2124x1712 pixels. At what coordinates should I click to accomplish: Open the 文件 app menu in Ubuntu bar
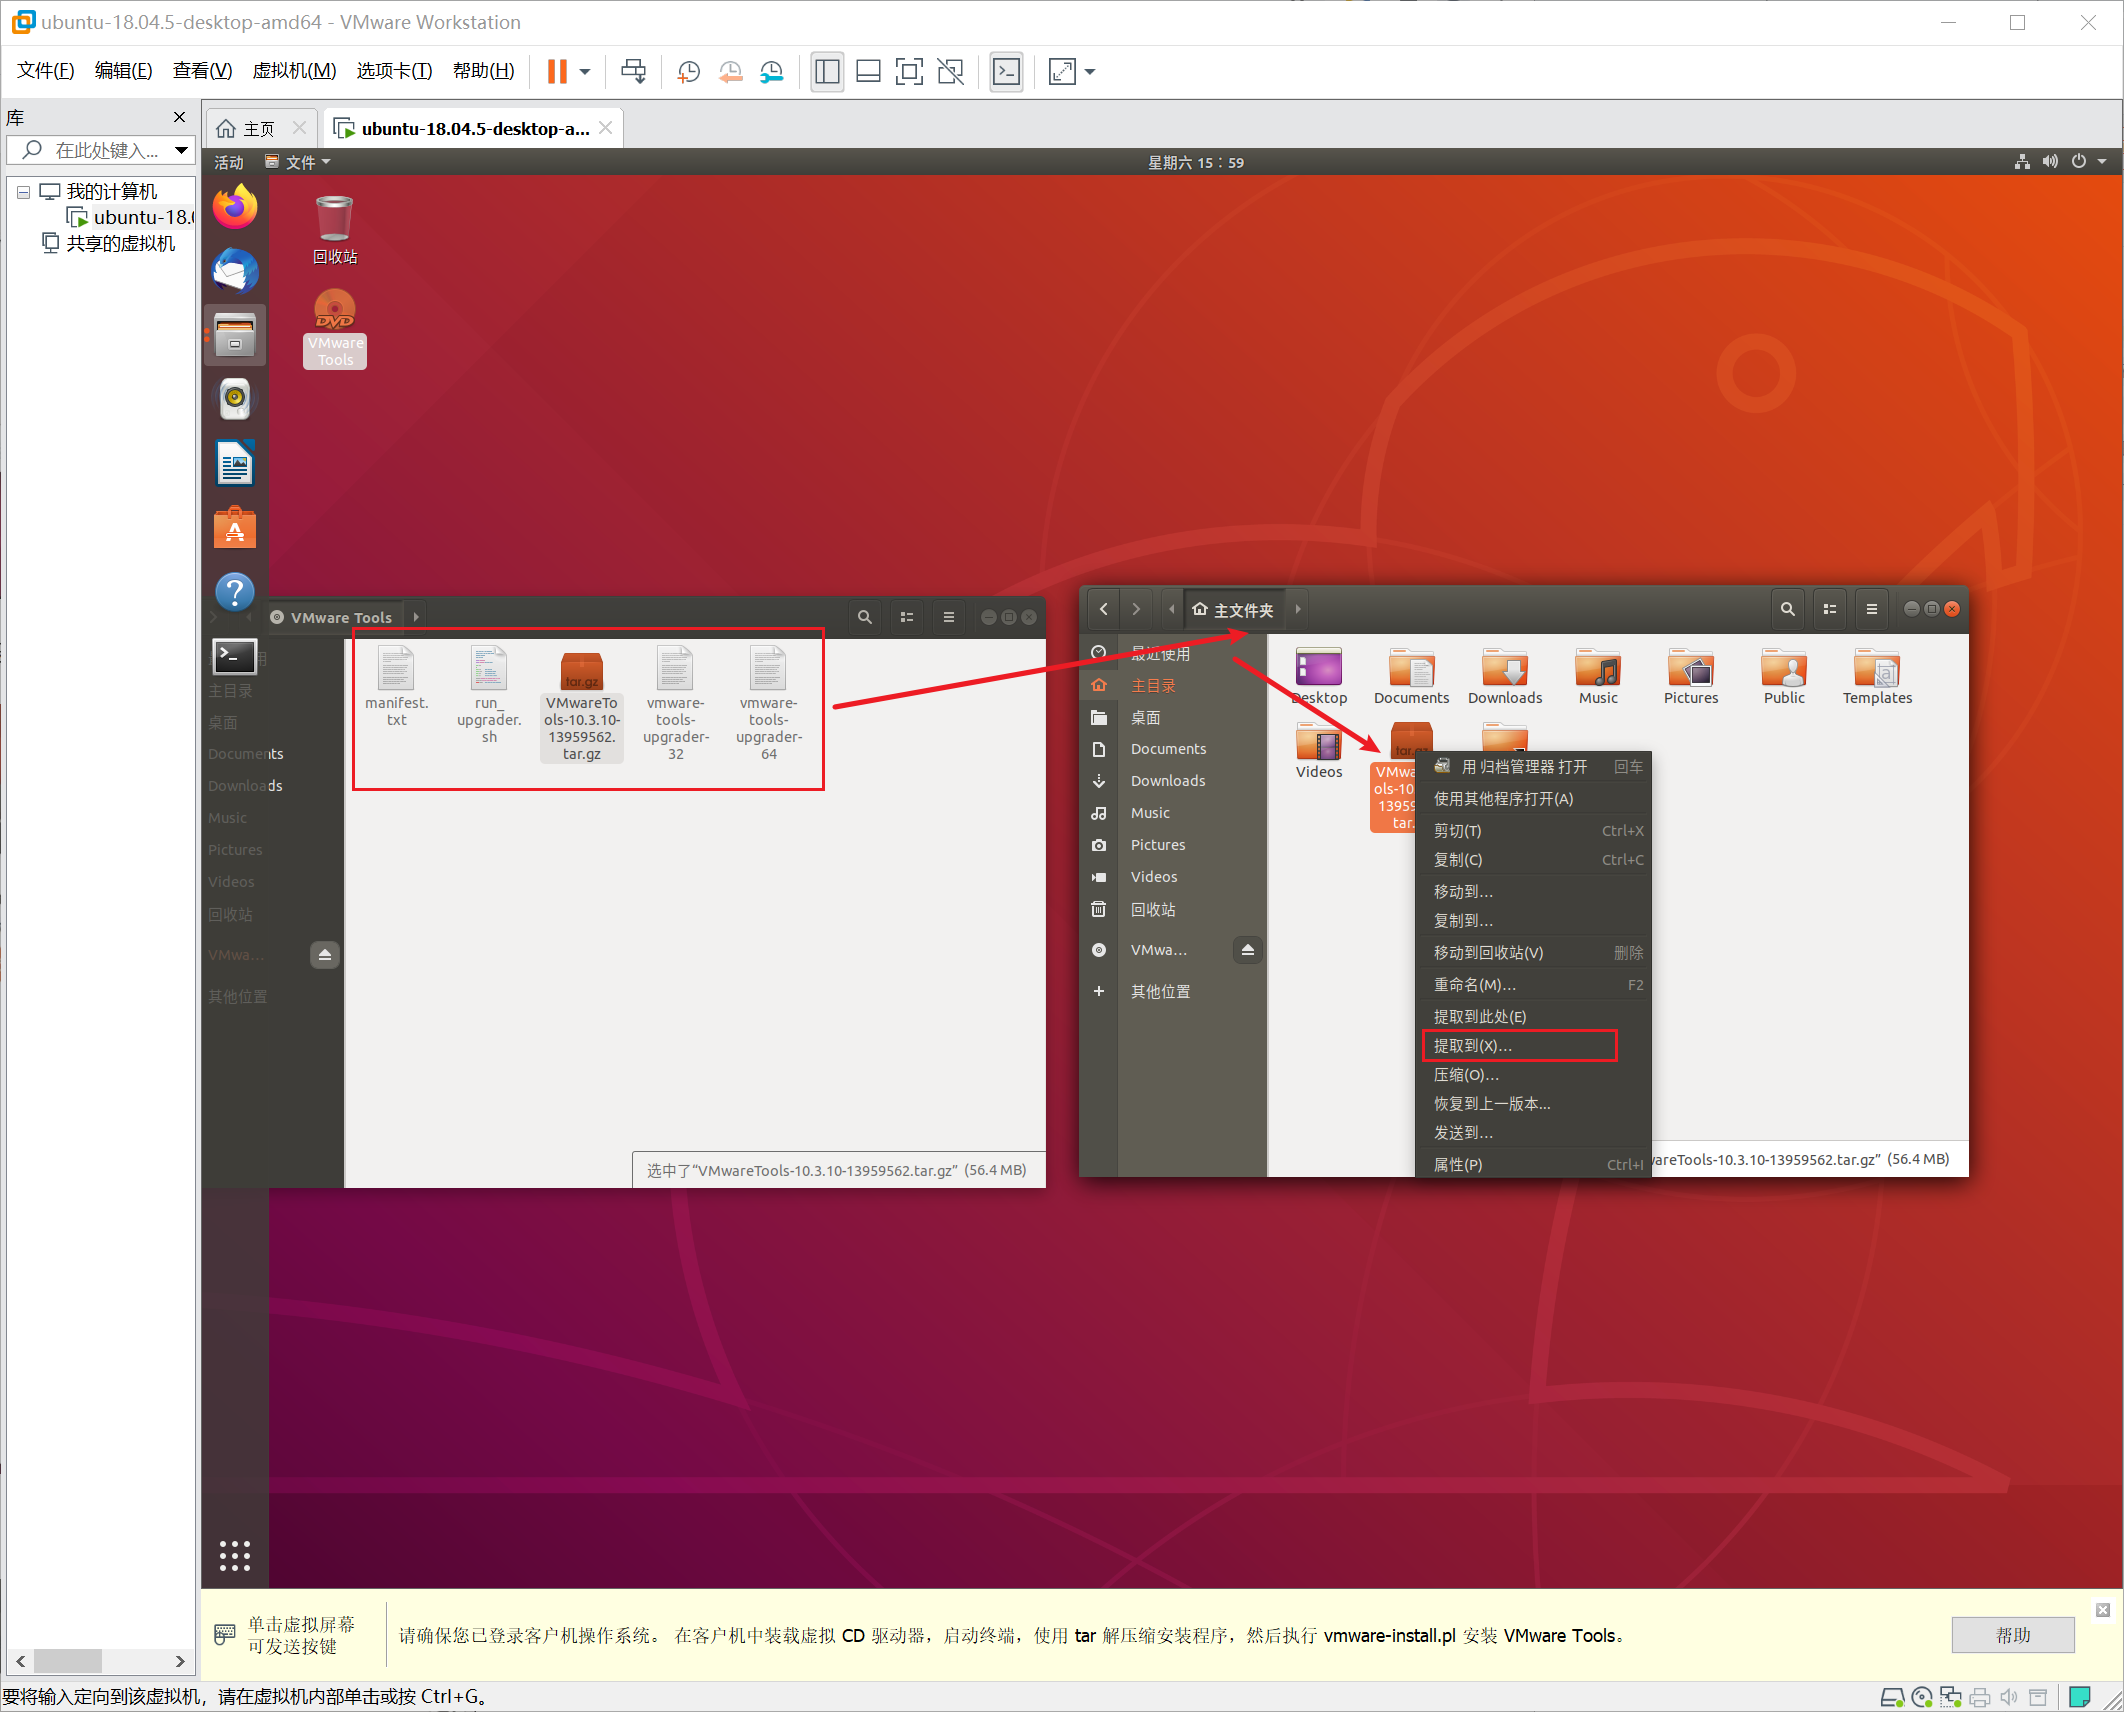click(298, 162)
